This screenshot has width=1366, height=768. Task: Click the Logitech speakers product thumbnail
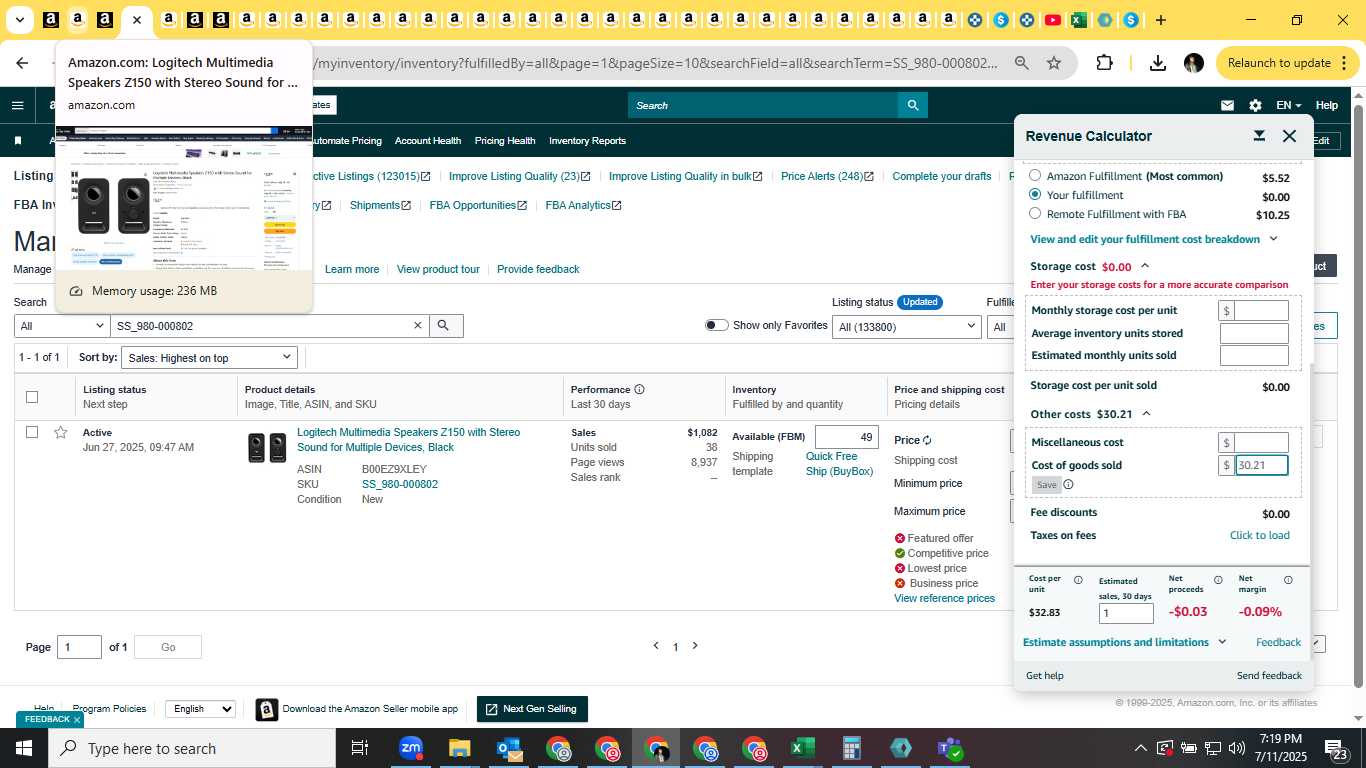(267, 447)
